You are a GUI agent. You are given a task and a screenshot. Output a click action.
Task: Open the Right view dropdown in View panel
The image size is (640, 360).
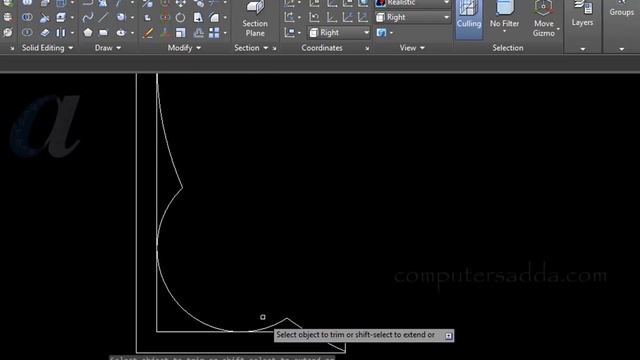click(413, 18)
